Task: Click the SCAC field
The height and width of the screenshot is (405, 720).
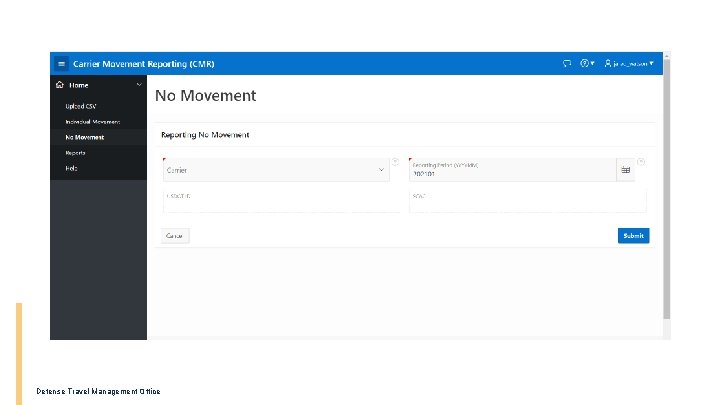Action: pos(528,201)
